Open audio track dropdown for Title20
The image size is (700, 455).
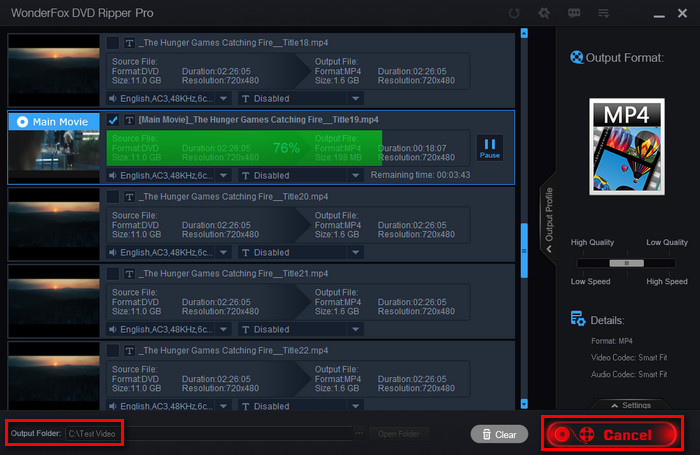point(223,252)
